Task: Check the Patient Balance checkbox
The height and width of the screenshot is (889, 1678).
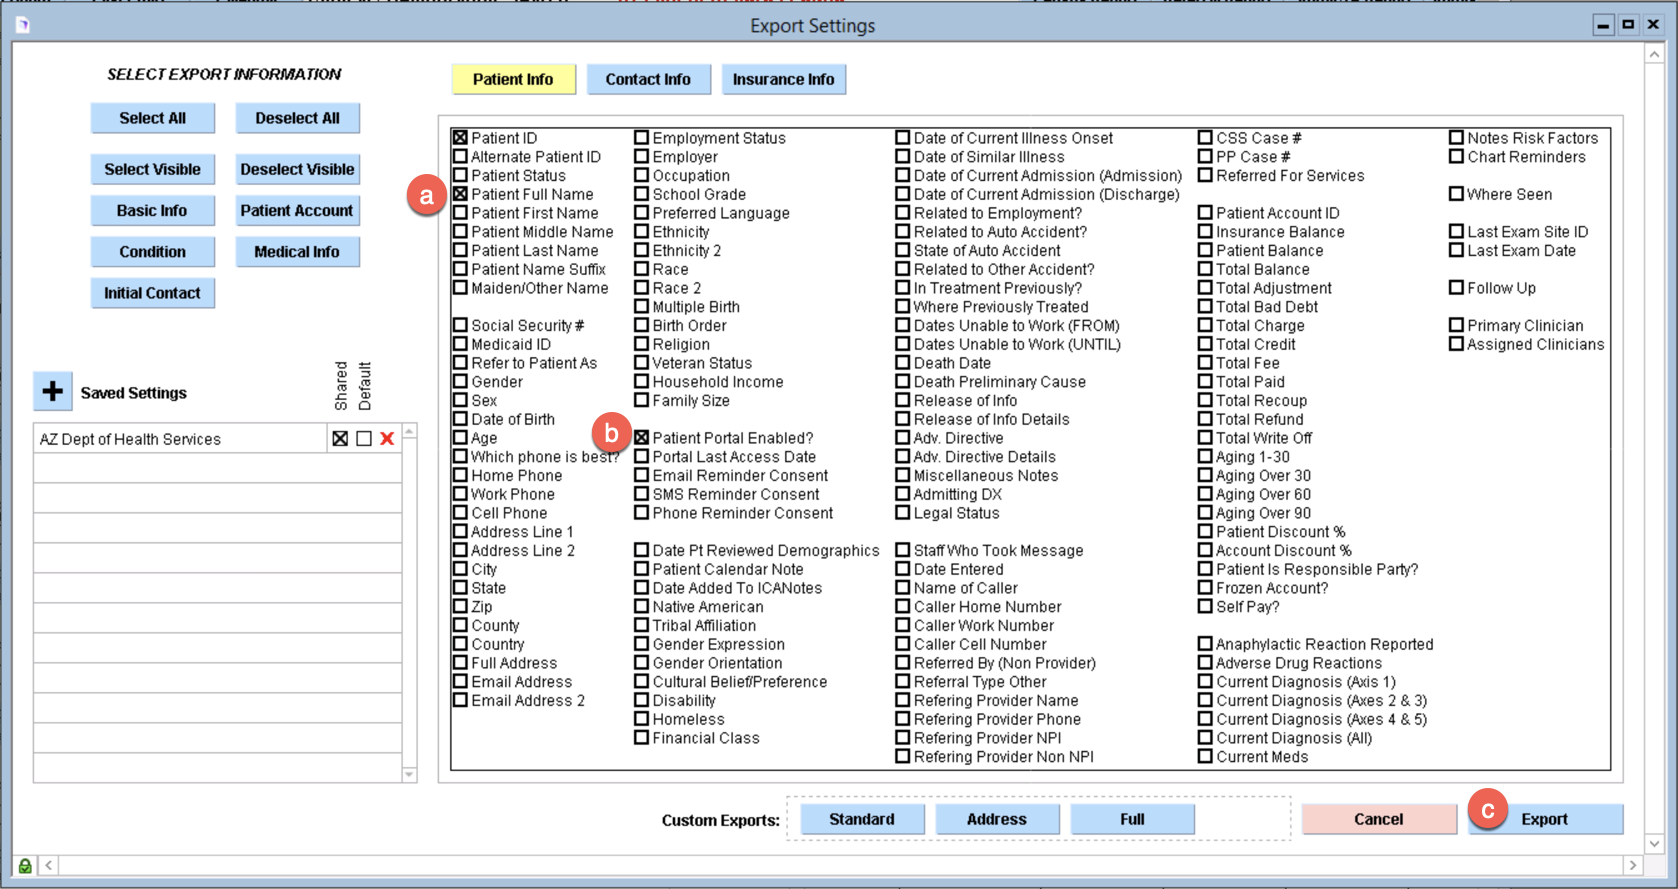Action: pos(1205,250)
